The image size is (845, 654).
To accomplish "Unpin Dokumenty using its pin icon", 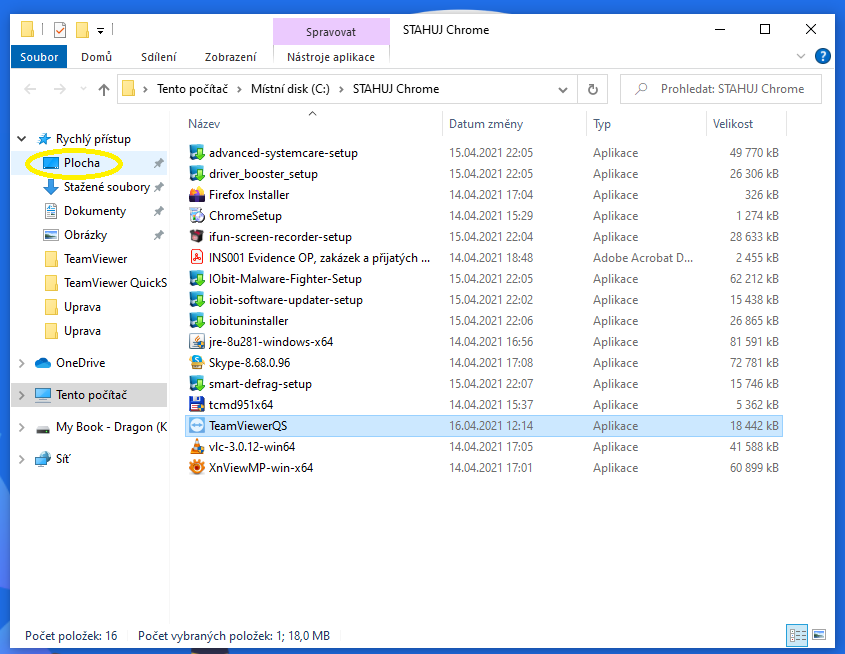I will click(158, 211).
